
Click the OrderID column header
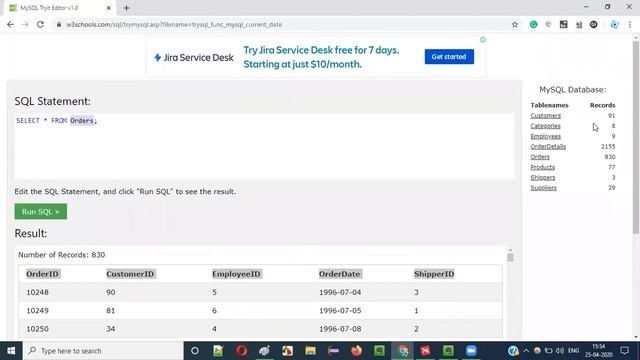click(x=42, y=274)
